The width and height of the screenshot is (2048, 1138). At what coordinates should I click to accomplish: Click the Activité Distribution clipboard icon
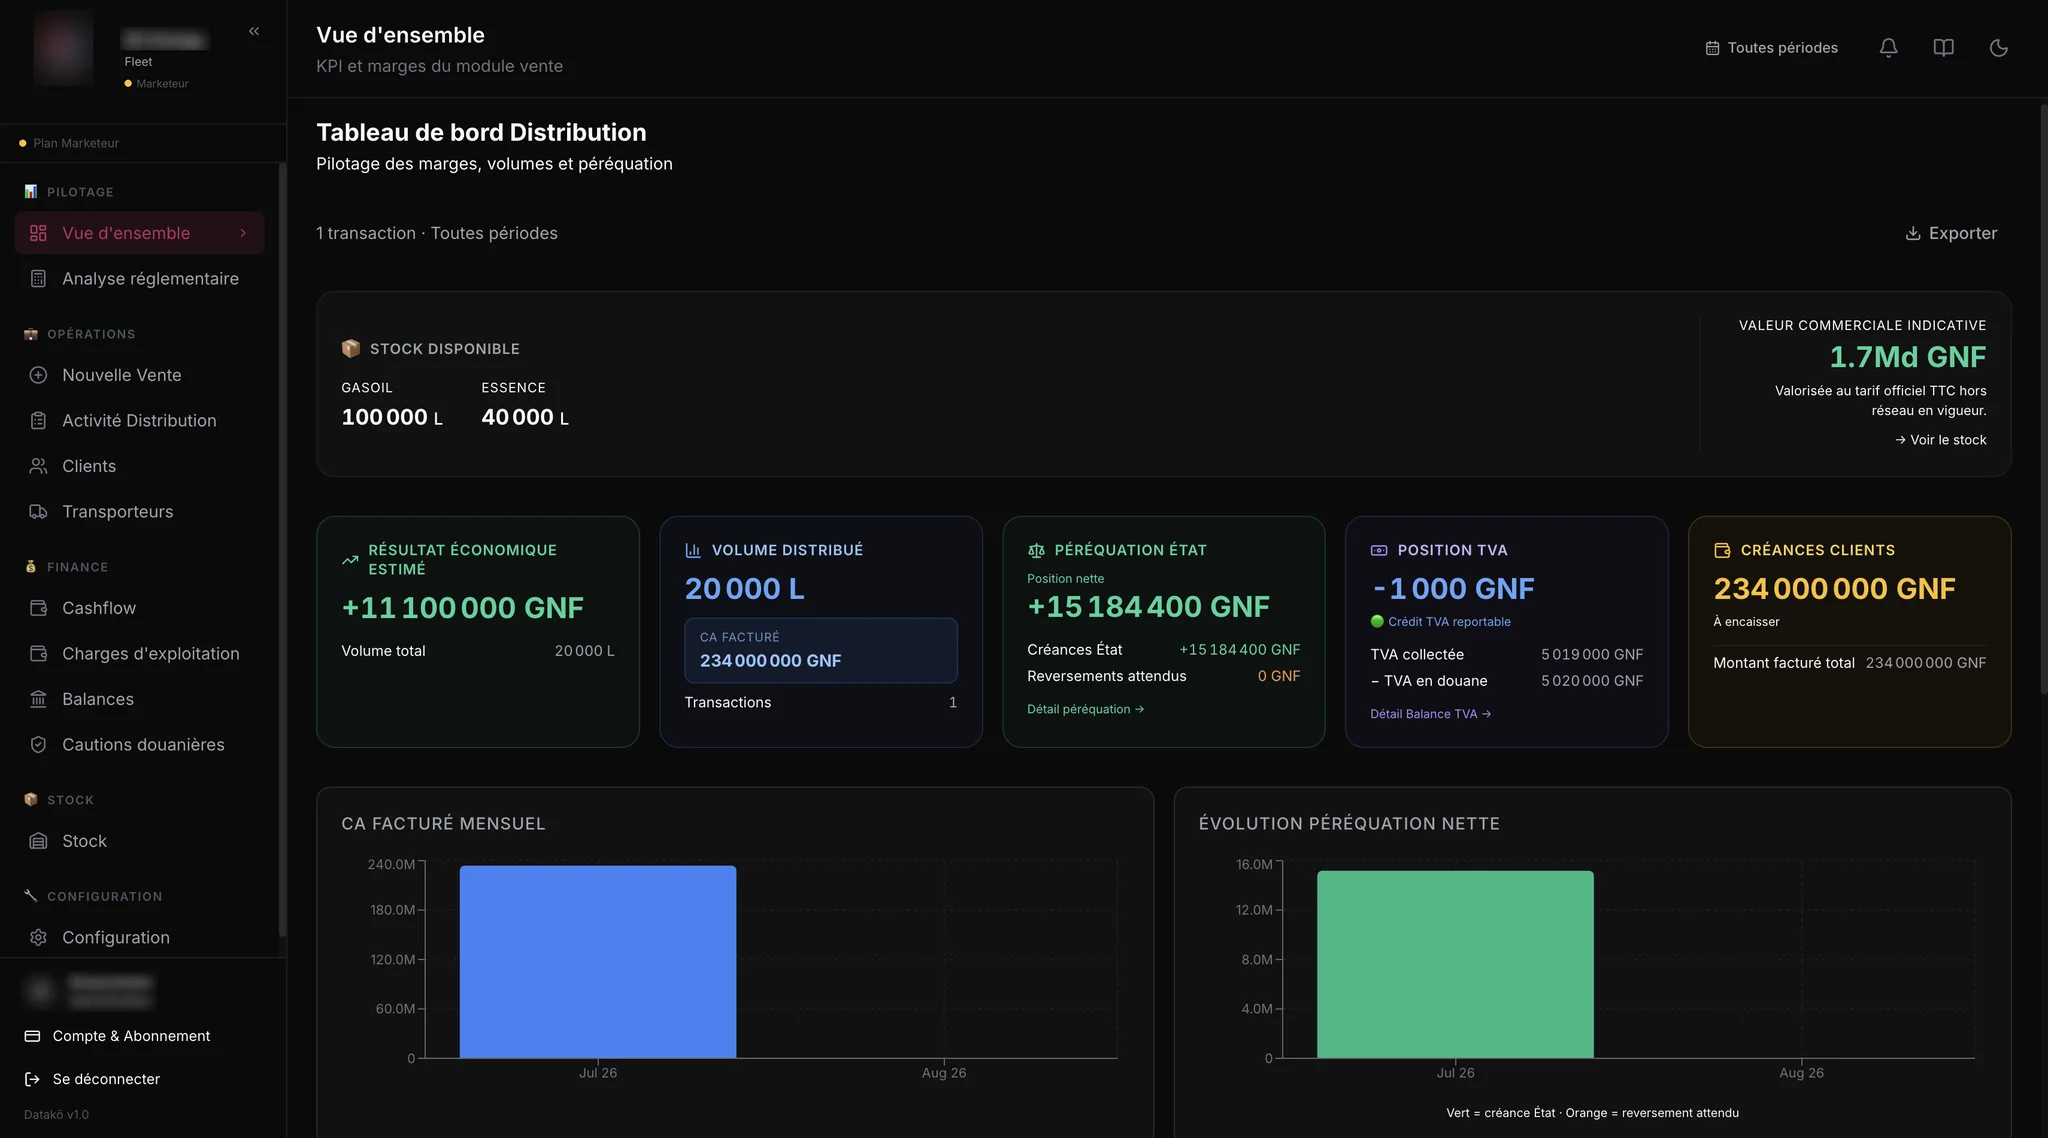(38, 421)
